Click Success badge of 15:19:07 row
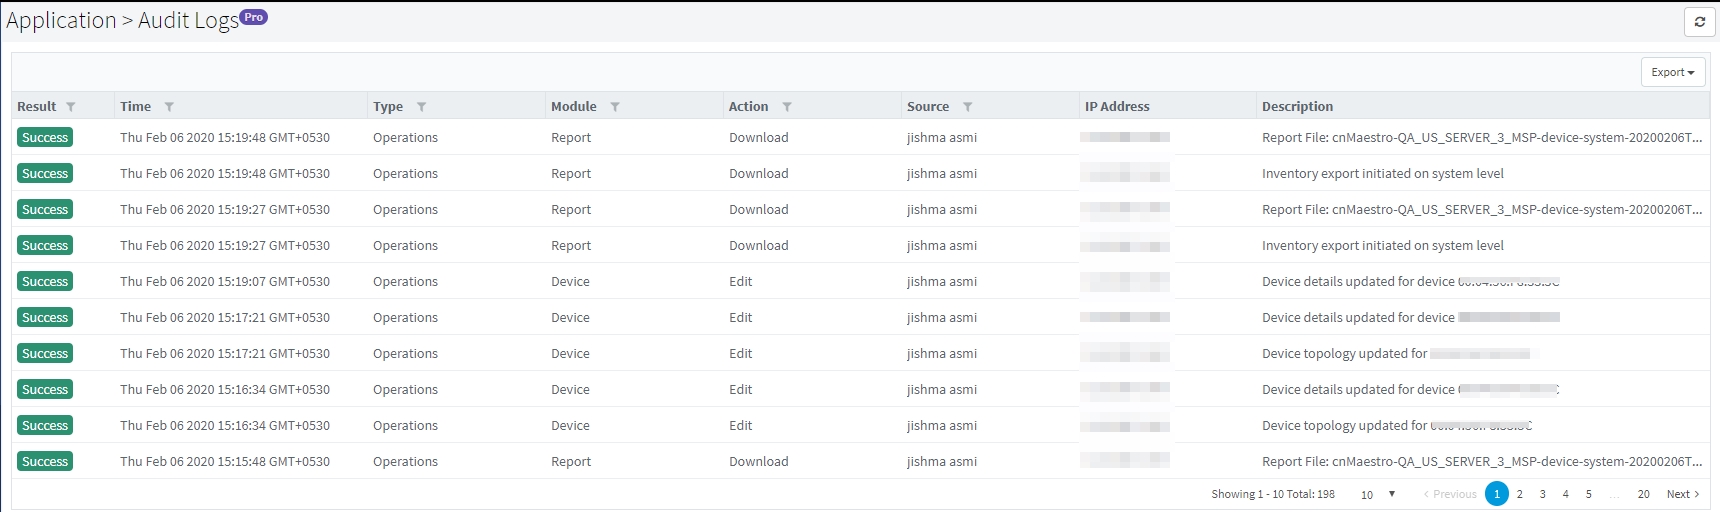Screen dimensions: 1720x512 click(x=45, y=282)
